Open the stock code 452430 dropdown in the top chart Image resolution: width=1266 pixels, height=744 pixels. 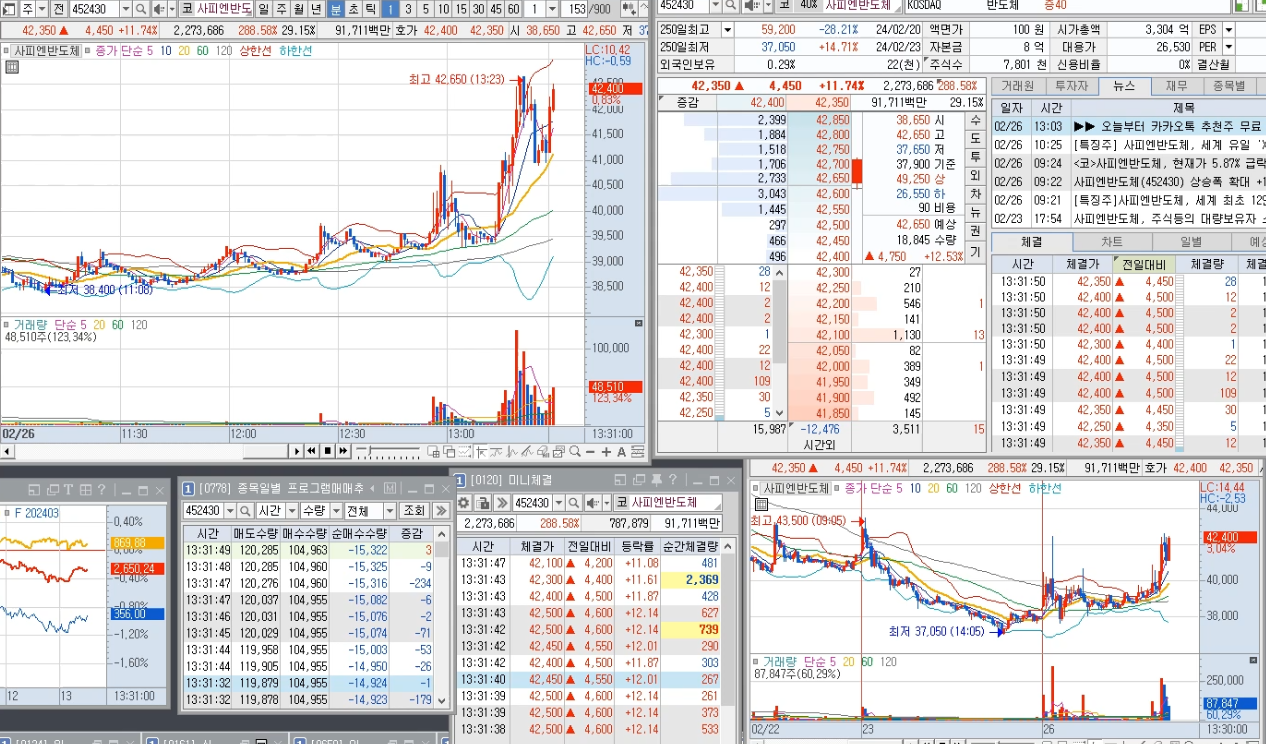[126, 8]
